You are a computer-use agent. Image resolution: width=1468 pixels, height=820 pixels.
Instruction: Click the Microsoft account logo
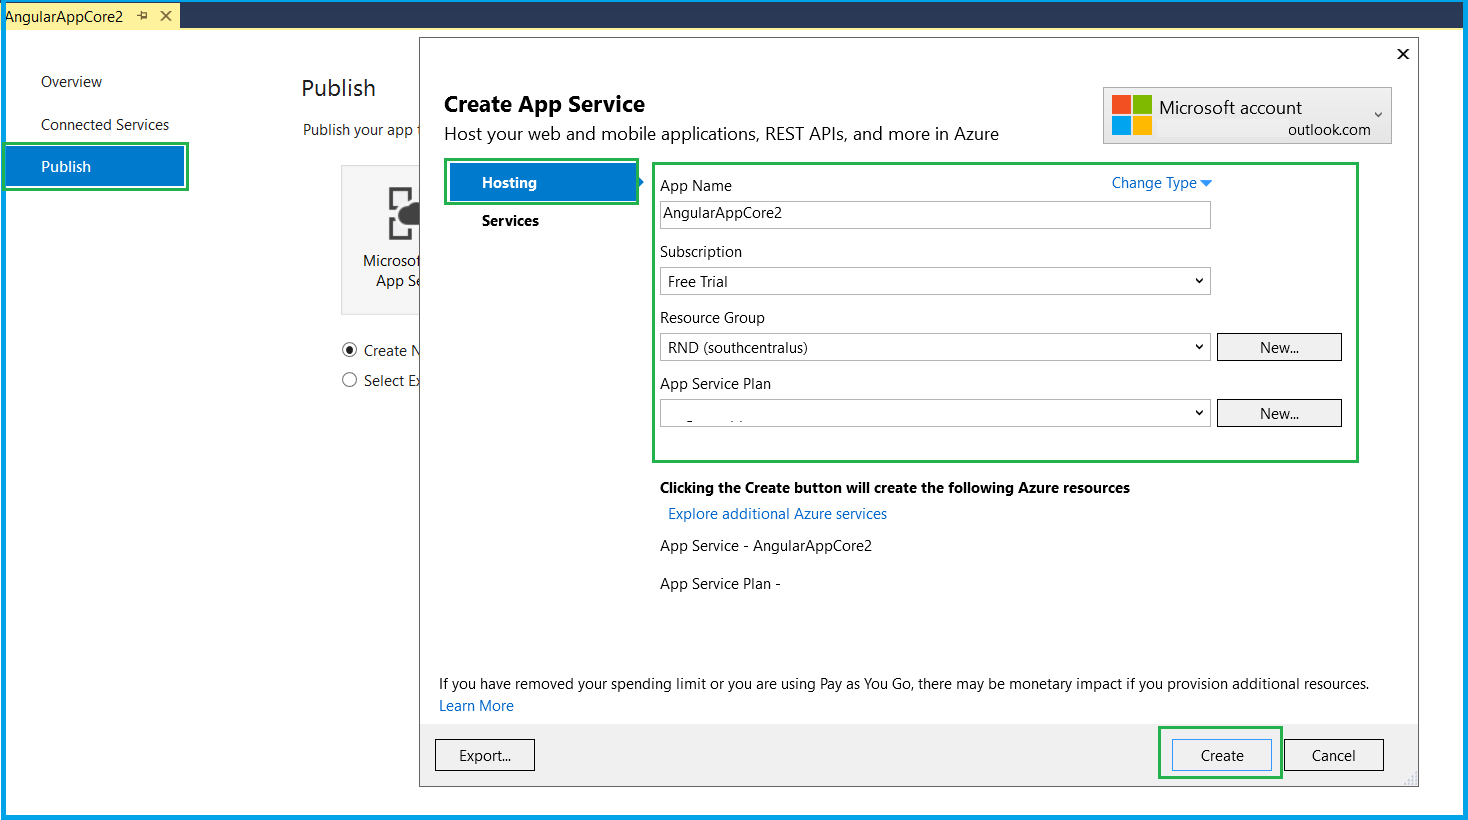point(1130,115)
